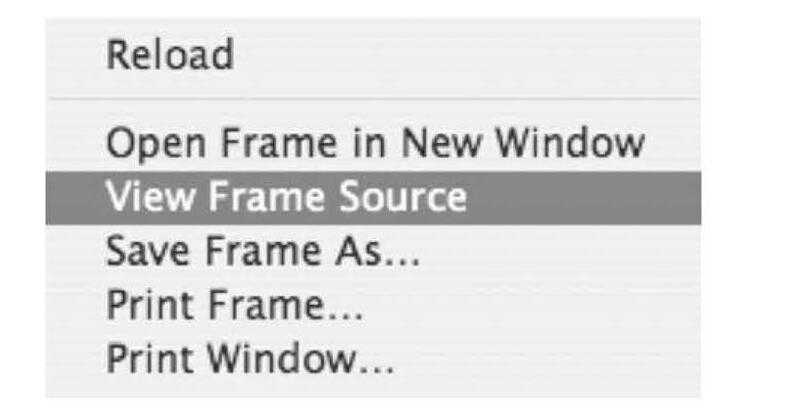The height and width of the screenshot is (419, 787).
Task: Choose Save Frame As...
Action: pos(263,251)
